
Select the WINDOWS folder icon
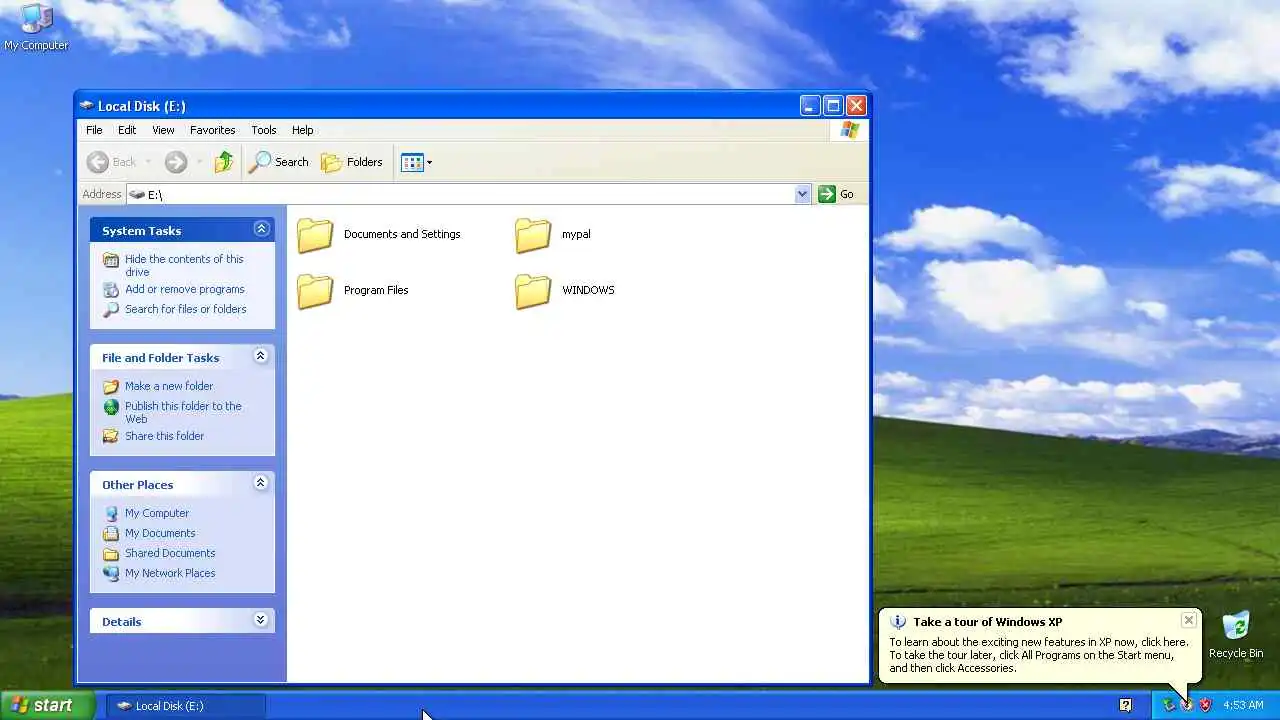(533, 291)
